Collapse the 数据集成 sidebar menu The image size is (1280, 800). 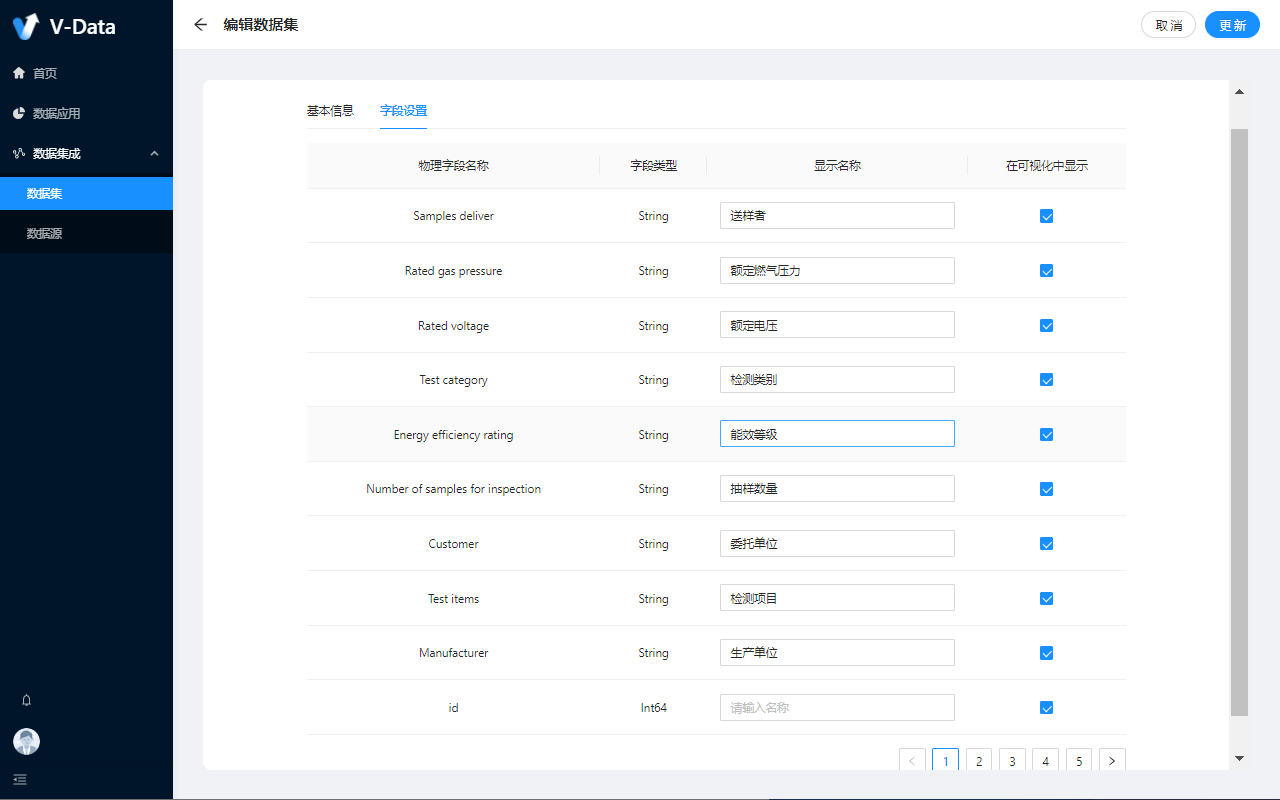[154, 153]
